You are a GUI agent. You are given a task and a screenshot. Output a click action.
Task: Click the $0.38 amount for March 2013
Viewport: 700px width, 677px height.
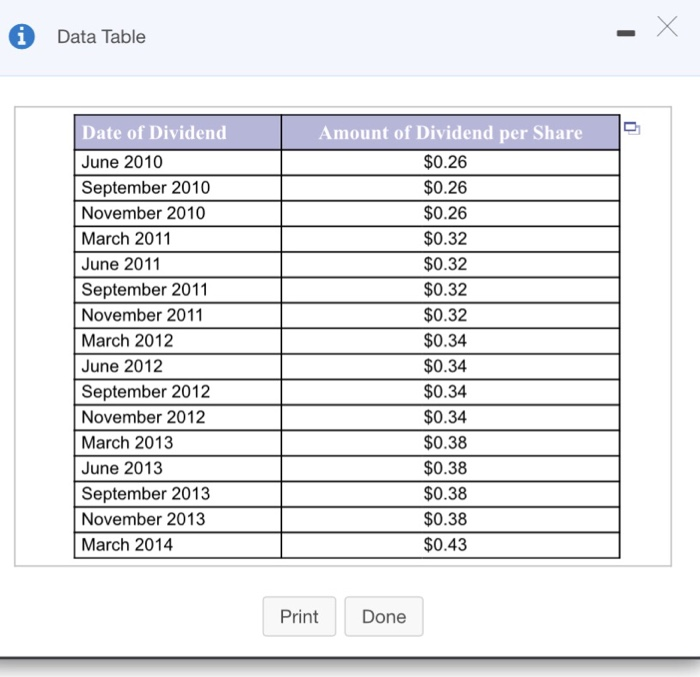(x=450, y=443)
